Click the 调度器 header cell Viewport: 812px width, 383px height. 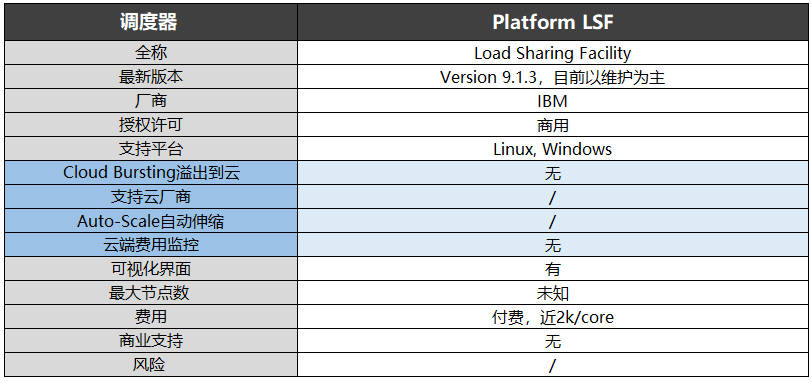151,22
